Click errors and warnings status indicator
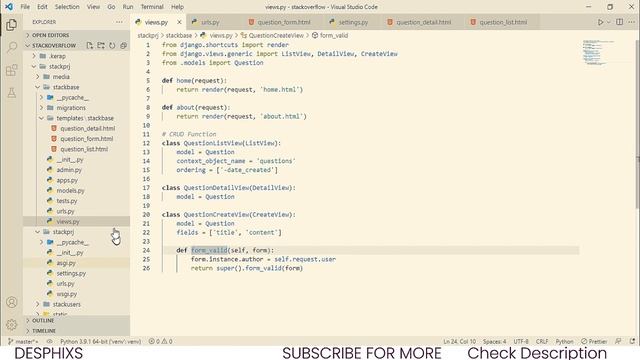The height and width of the screenshot is (360, 640). click(160, 341)
